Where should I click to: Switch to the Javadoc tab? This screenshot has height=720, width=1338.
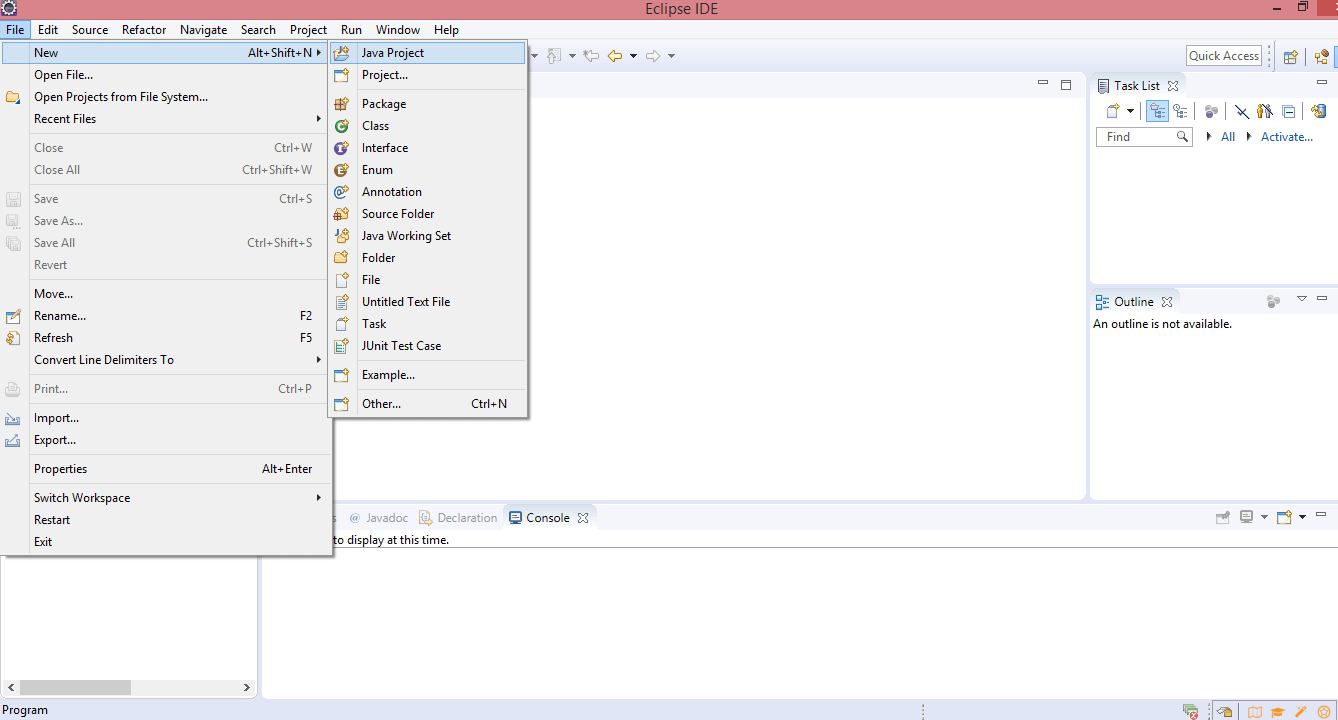378,518
